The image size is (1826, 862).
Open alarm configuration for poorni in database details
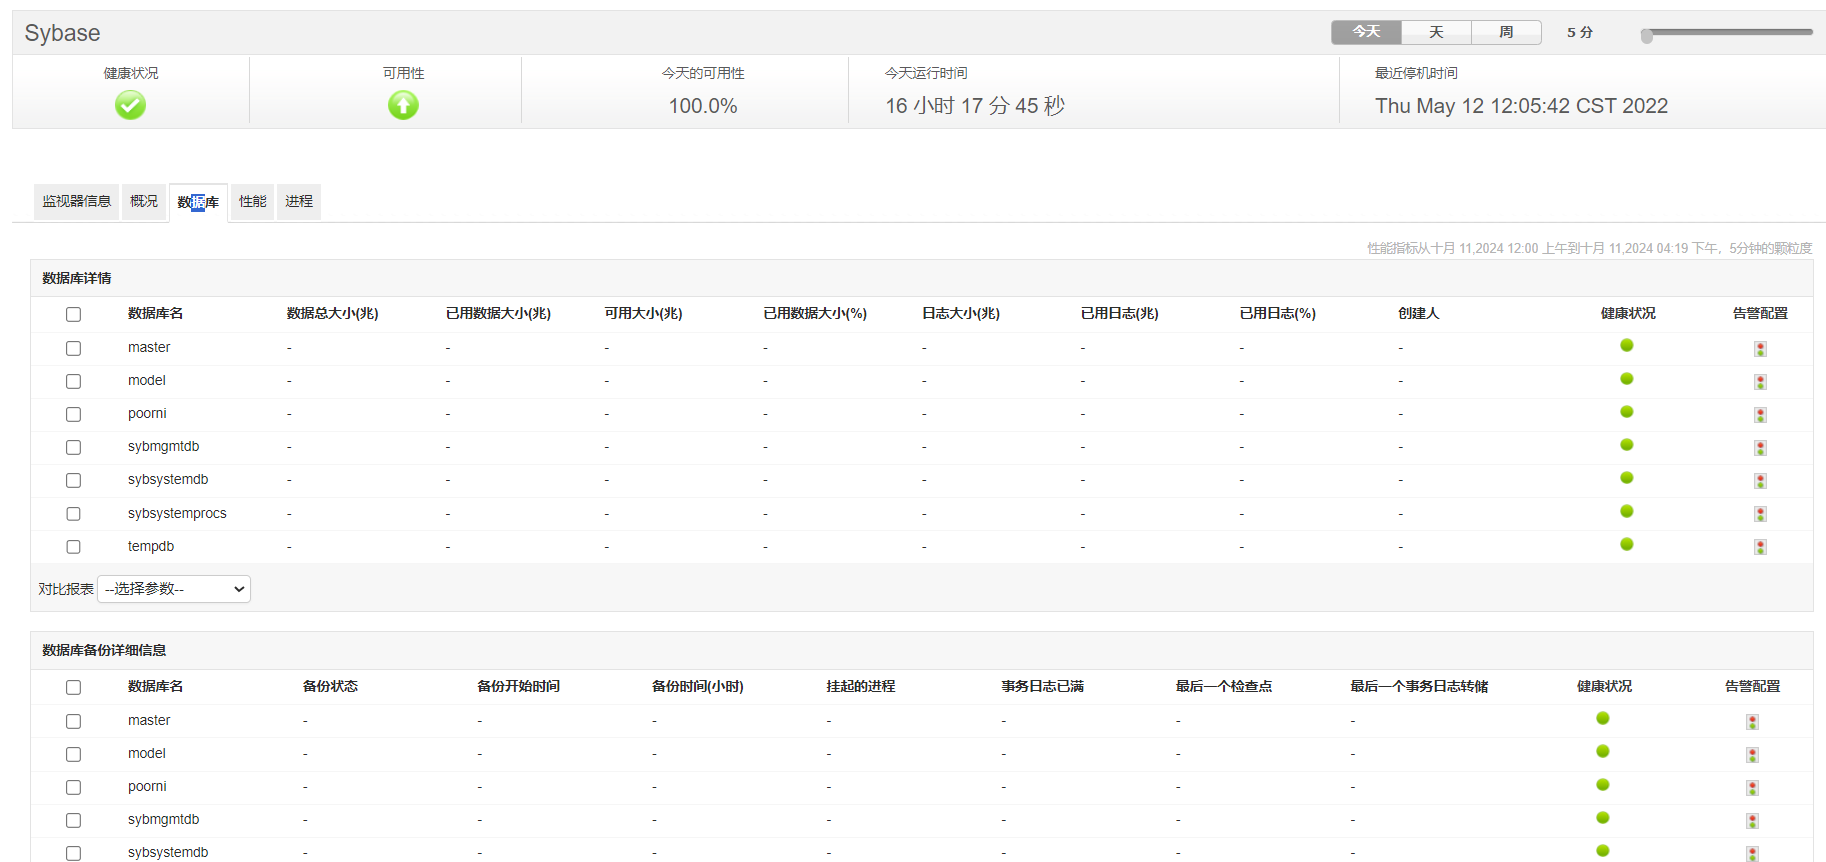[1760, 415]
